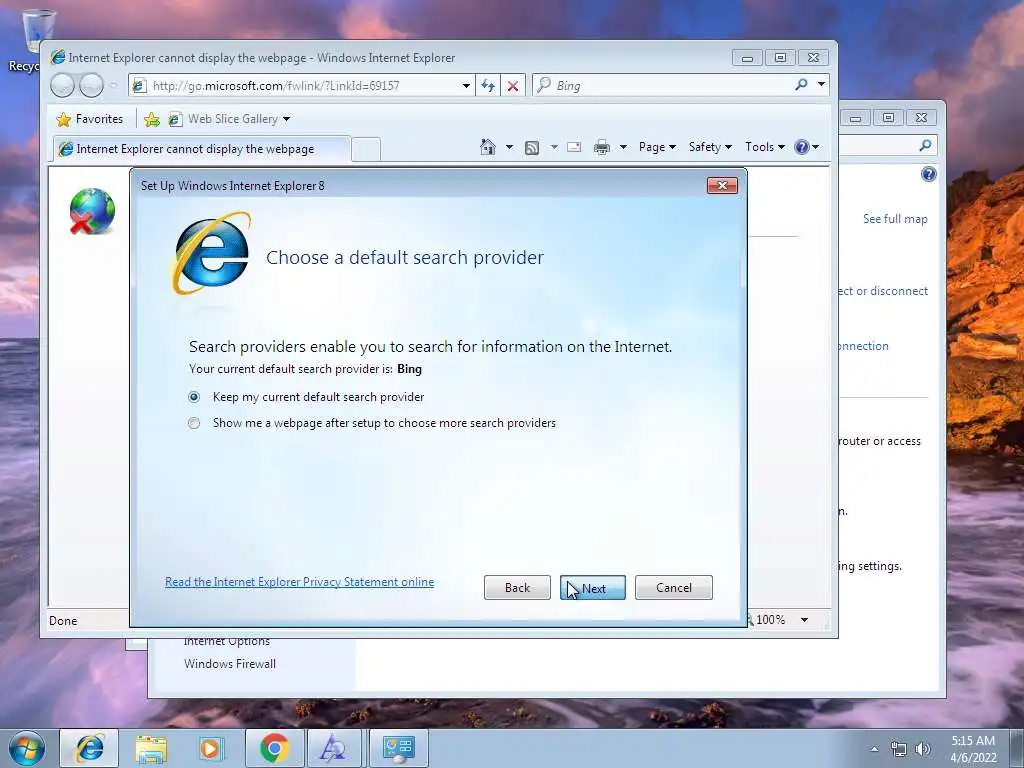
Task: Open the Windows Start menu
Action: click(27, 748)
